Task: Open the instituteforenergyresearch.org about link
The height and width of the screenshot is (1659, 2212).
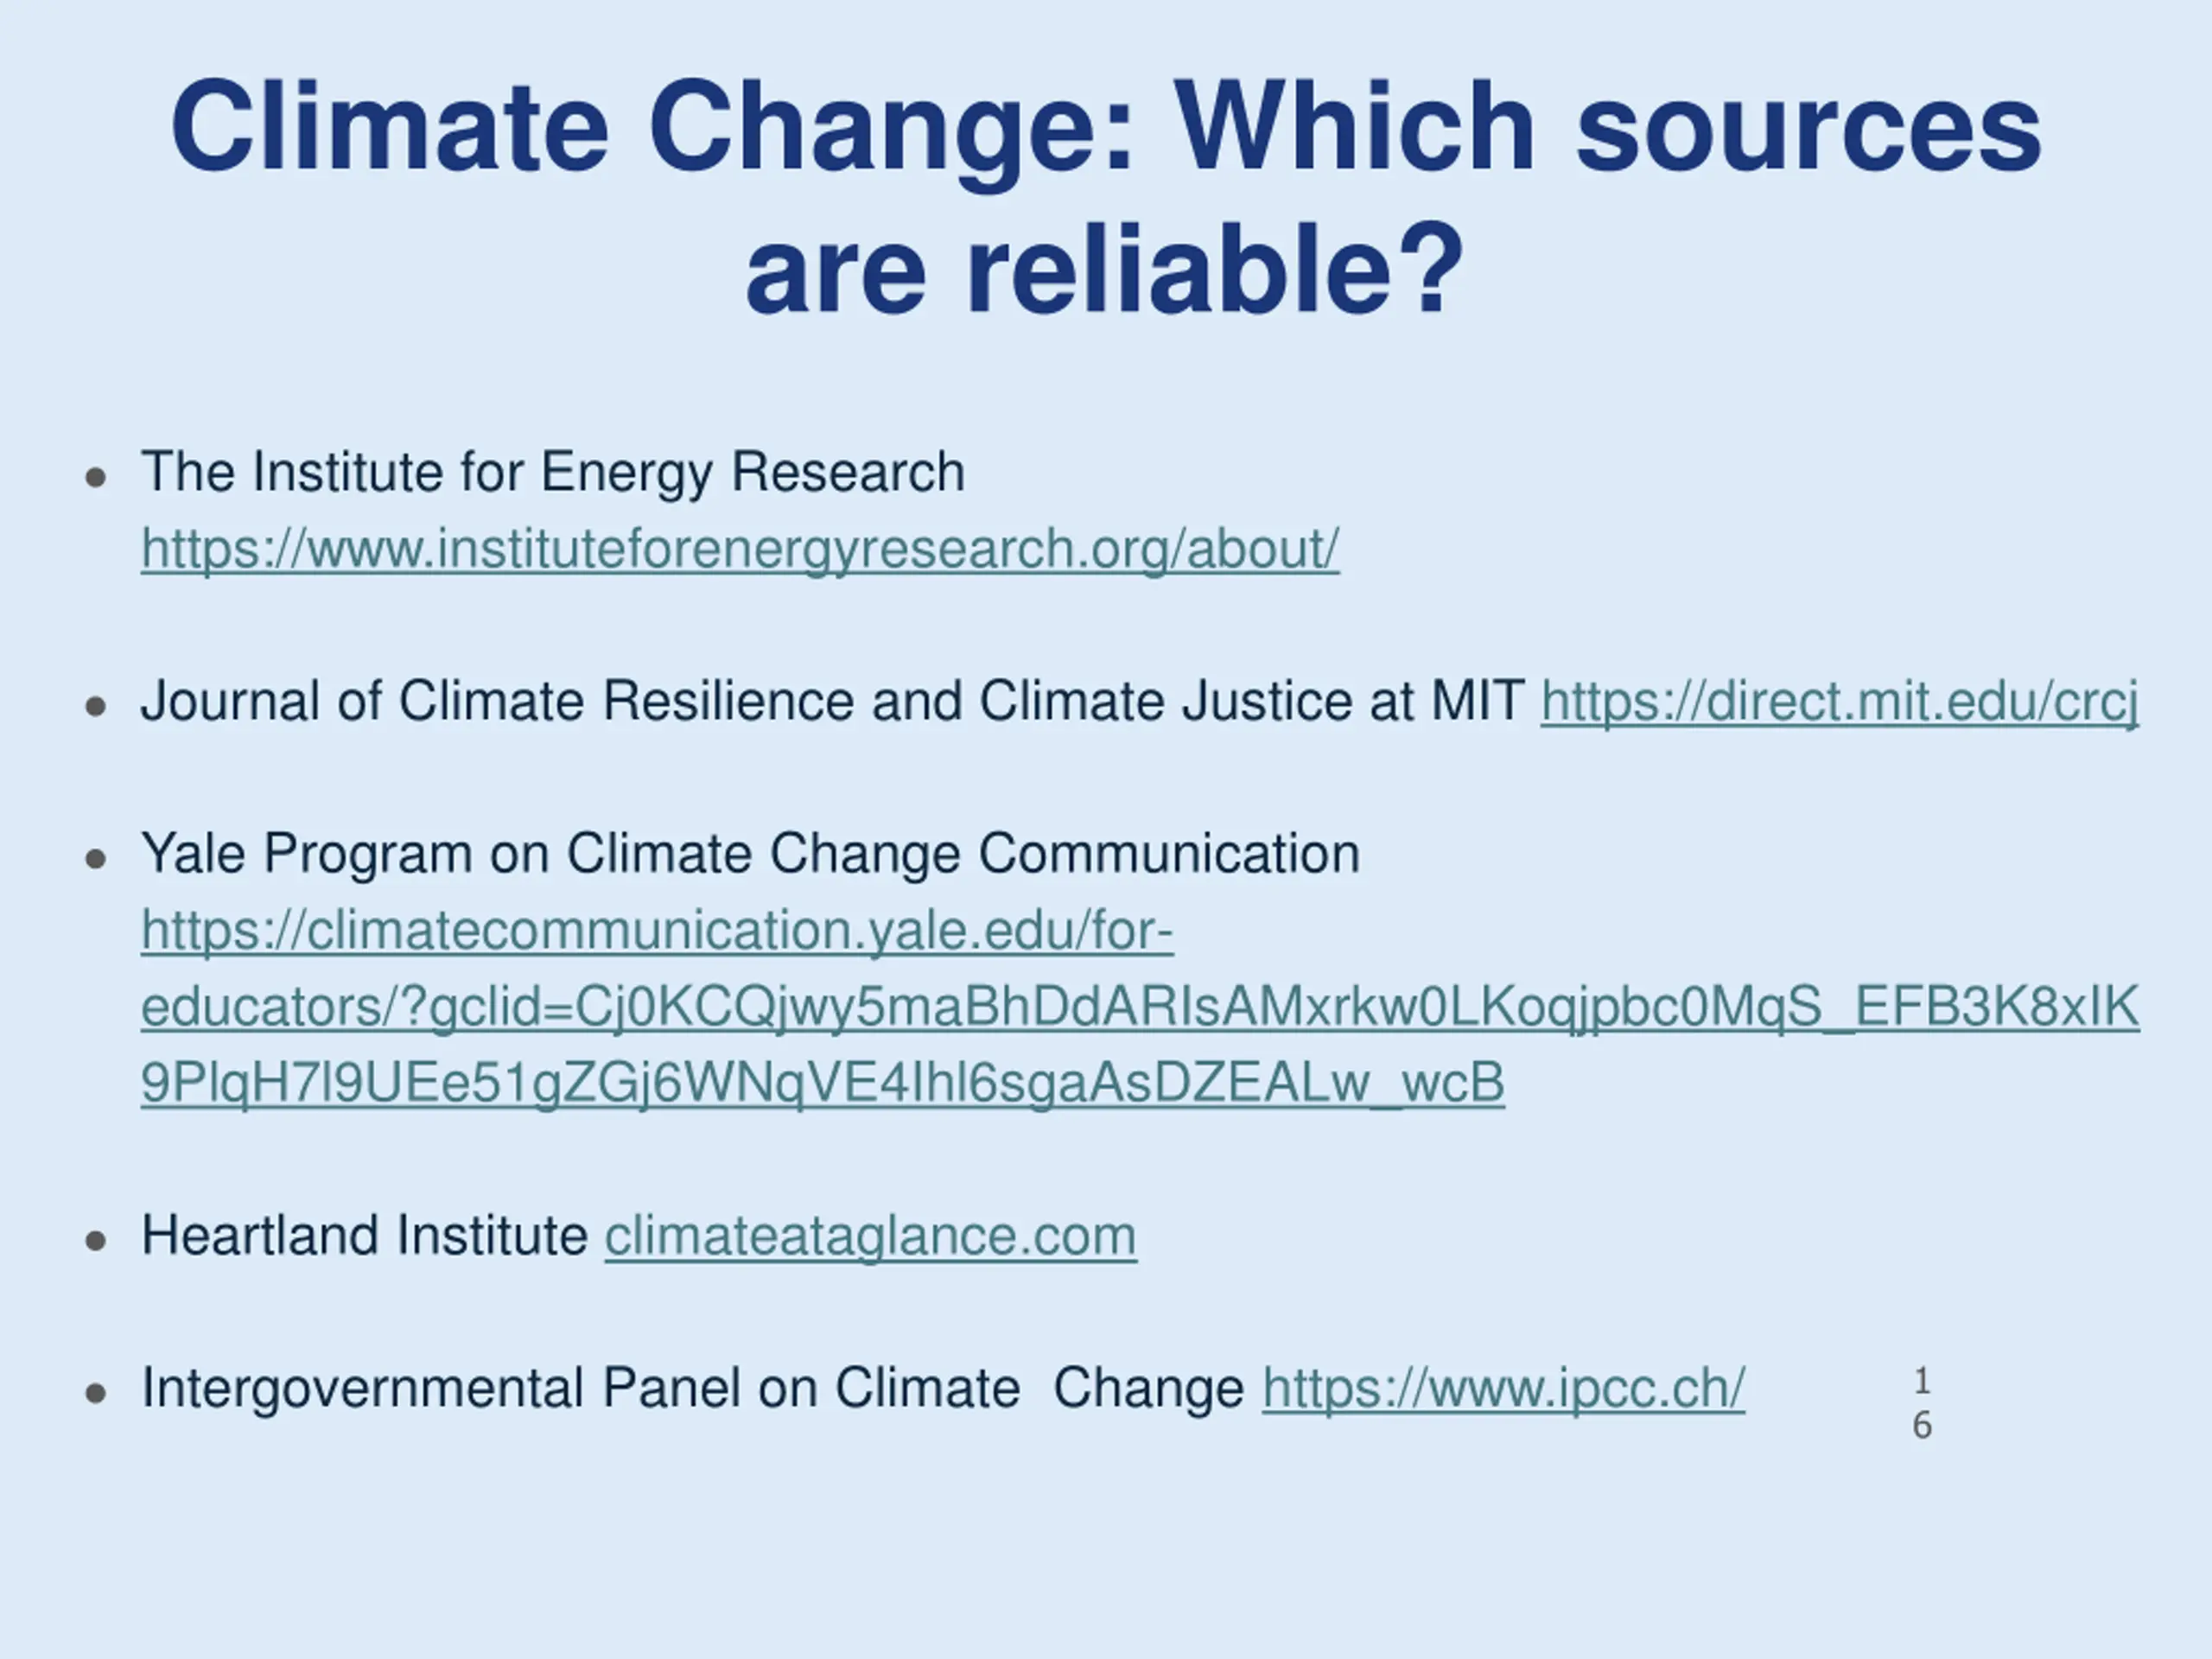Action: pos(740,549)
